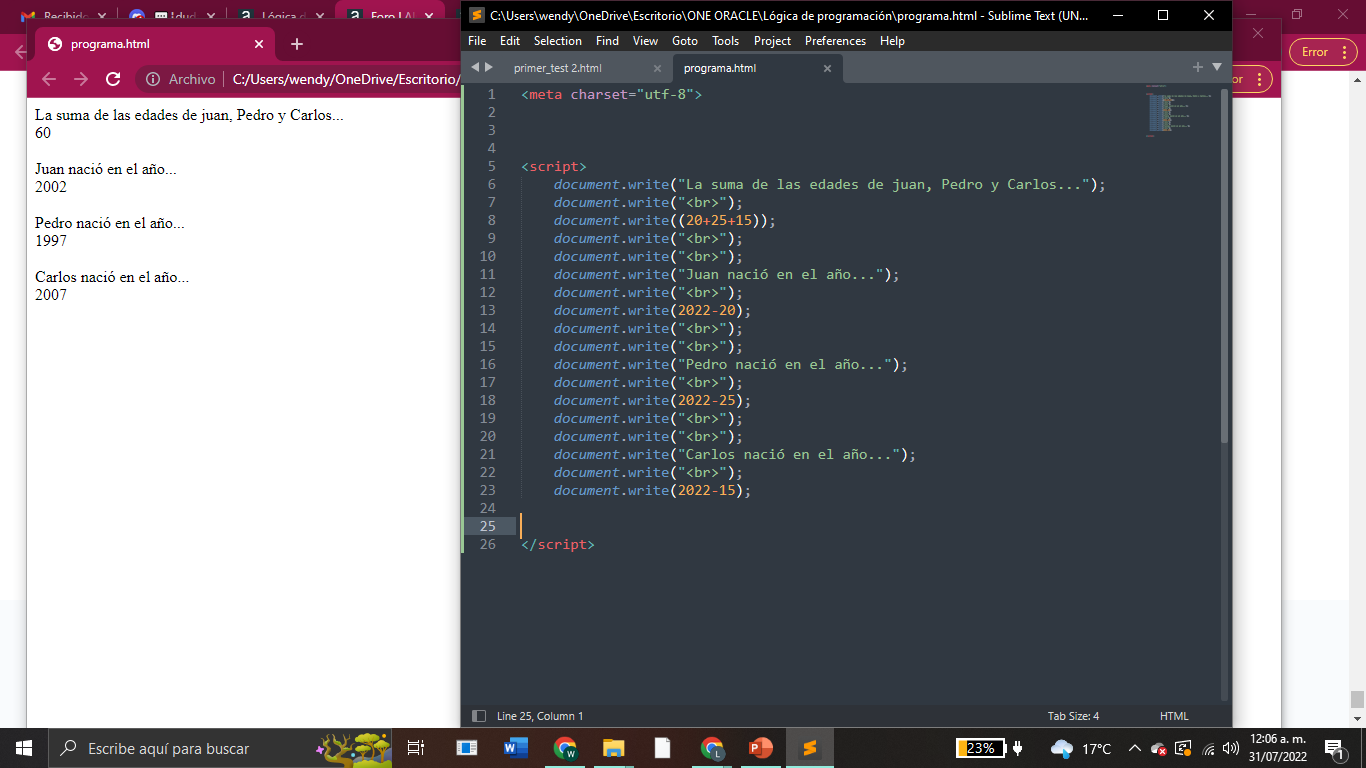Click the site info icon beside Archivo
1366x768 pixels.
(153, 79)
